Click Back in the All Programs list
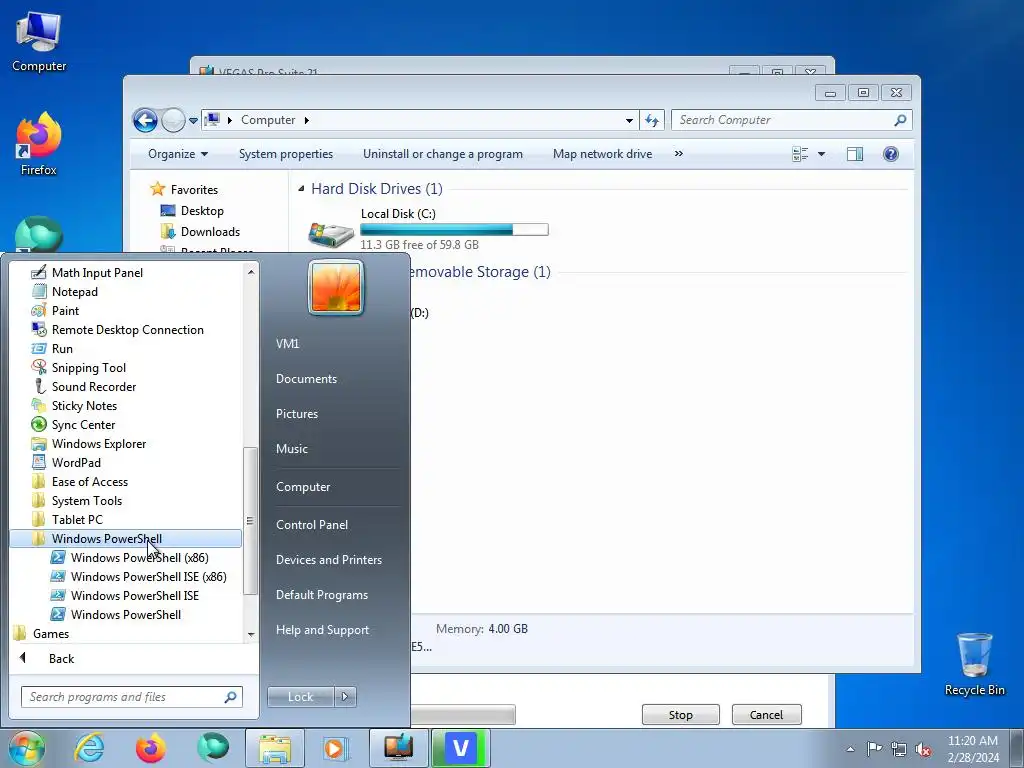The image size is (1024, 768). coord(61,658)
